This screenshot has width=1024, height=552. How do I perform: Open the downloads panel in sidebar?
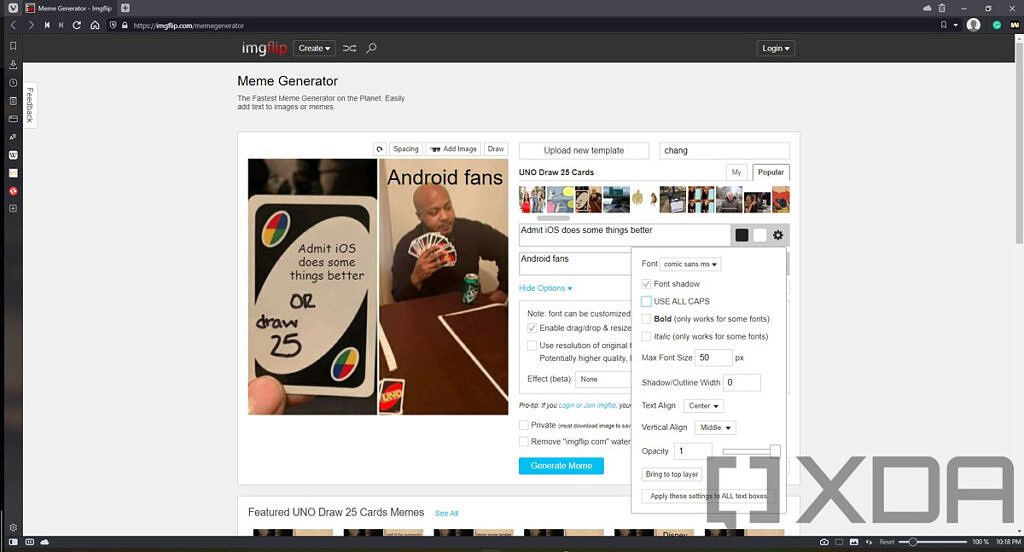tap(13, 64)
